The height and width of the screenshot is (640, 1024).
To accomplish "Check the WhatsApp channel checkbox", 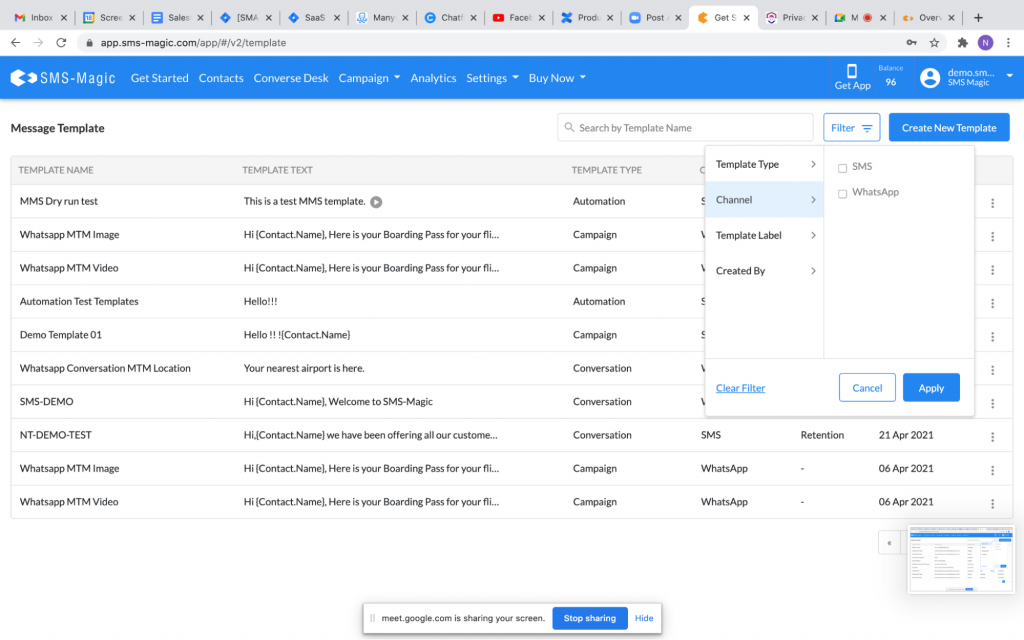I will pyautogui.click(x=842, y=193).
